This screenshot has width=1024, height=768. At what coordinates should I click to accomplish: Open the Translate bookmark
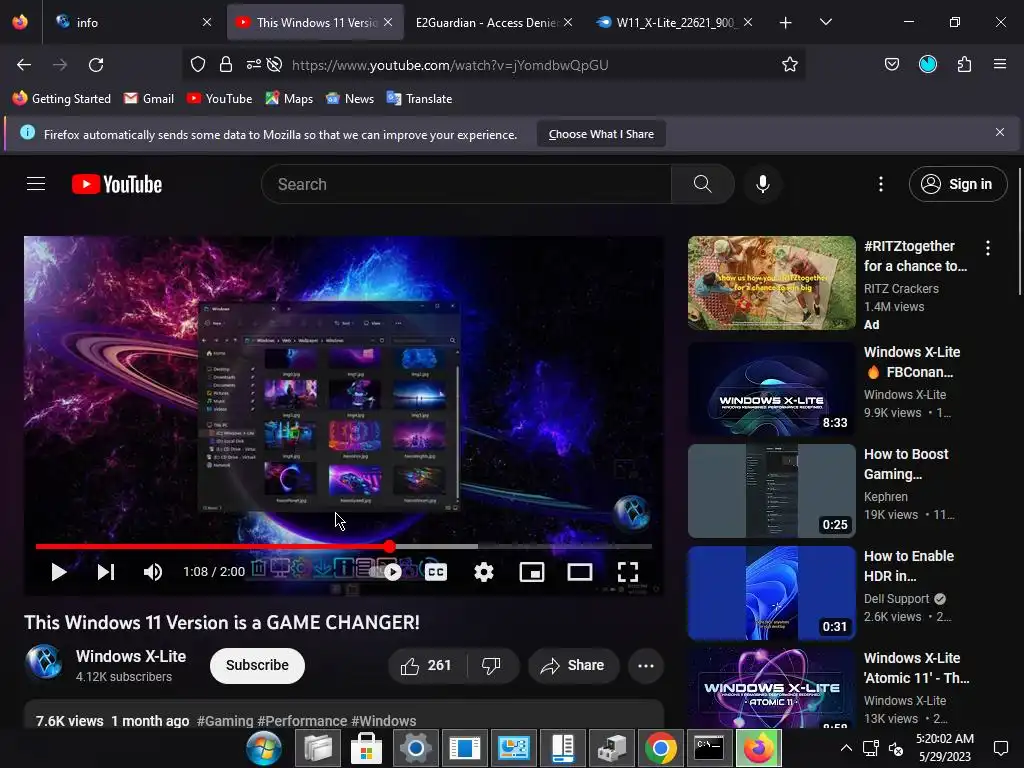click(x=419, y=99)
